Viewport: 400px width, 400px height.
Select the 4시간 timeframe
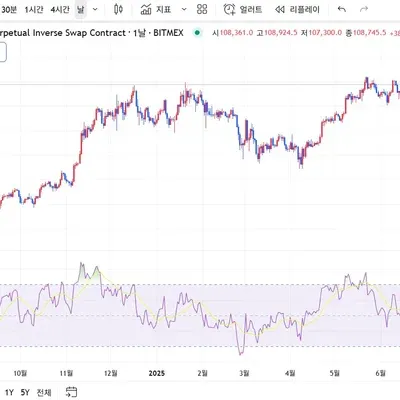coord(60,10)
